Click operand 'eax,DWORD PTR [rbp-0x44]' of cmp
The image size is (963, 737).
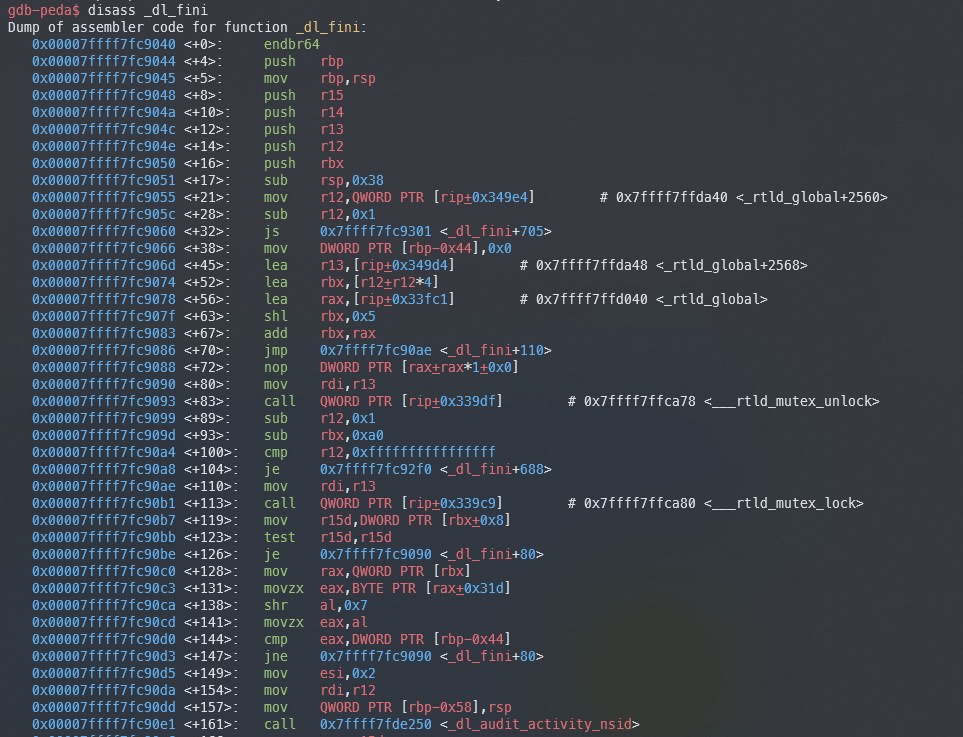416,639
